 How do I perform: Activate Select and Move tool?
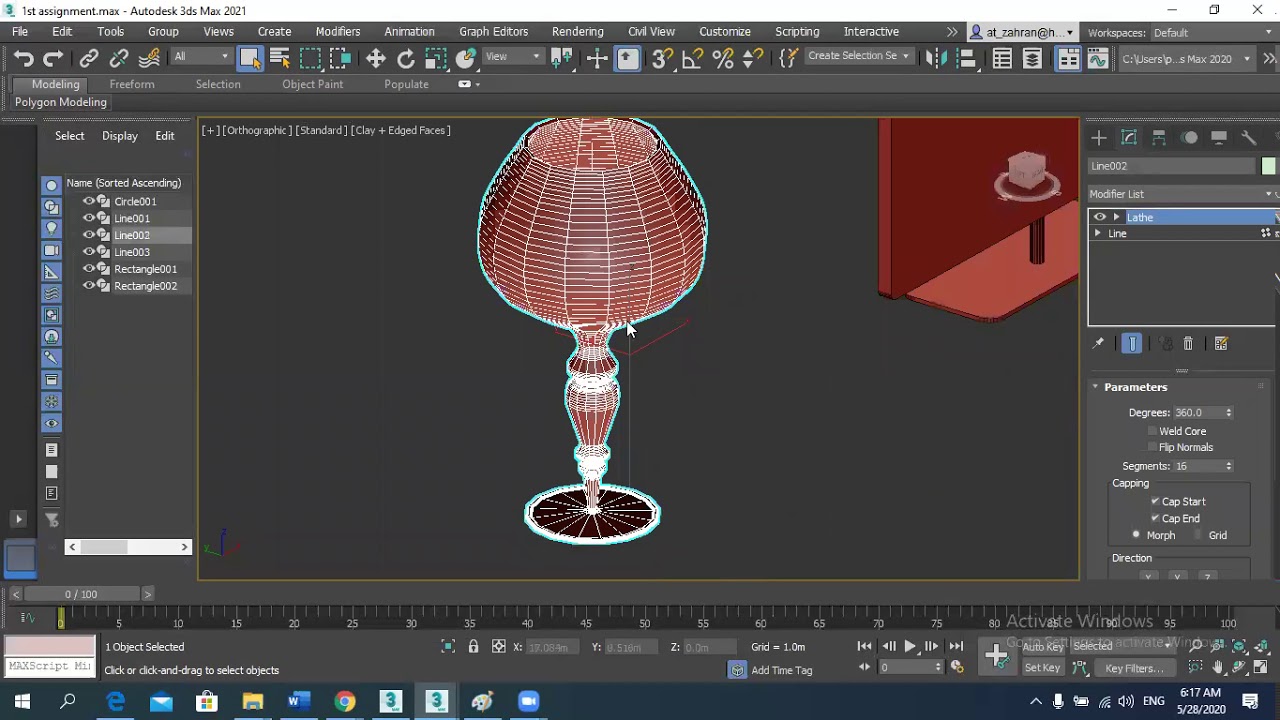[x=376, y=59]
